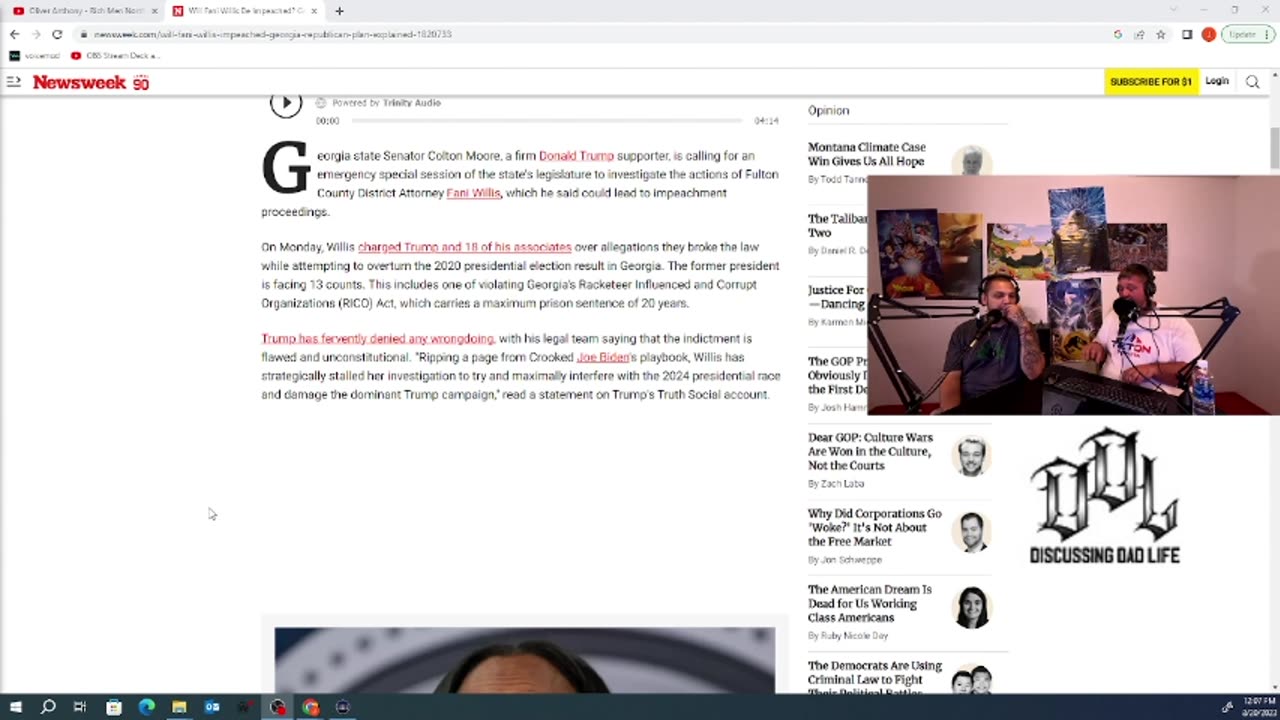Open Outlook from taskbar
Screen dimensions: 1280x720
coord(212,707)
